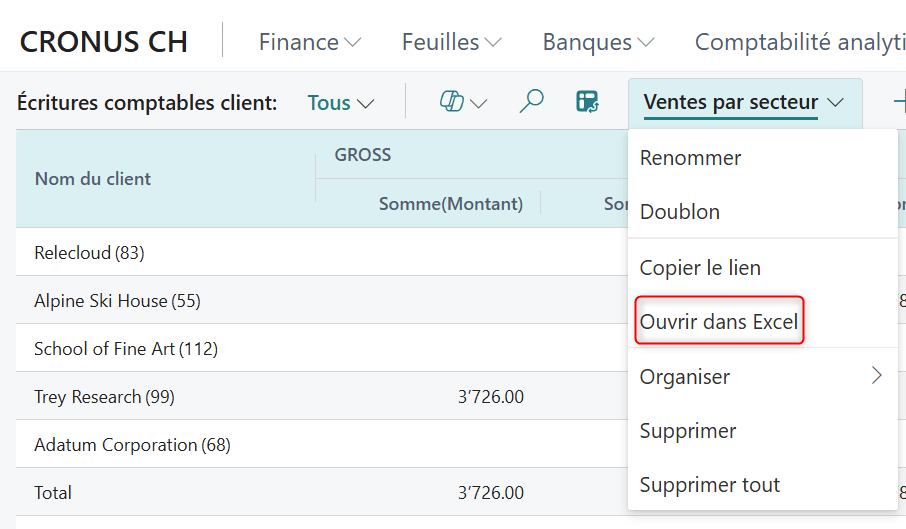Choose Ouvrir dans Excel
This screenshot has width=906, height=529.
click(x=719, y=322)
